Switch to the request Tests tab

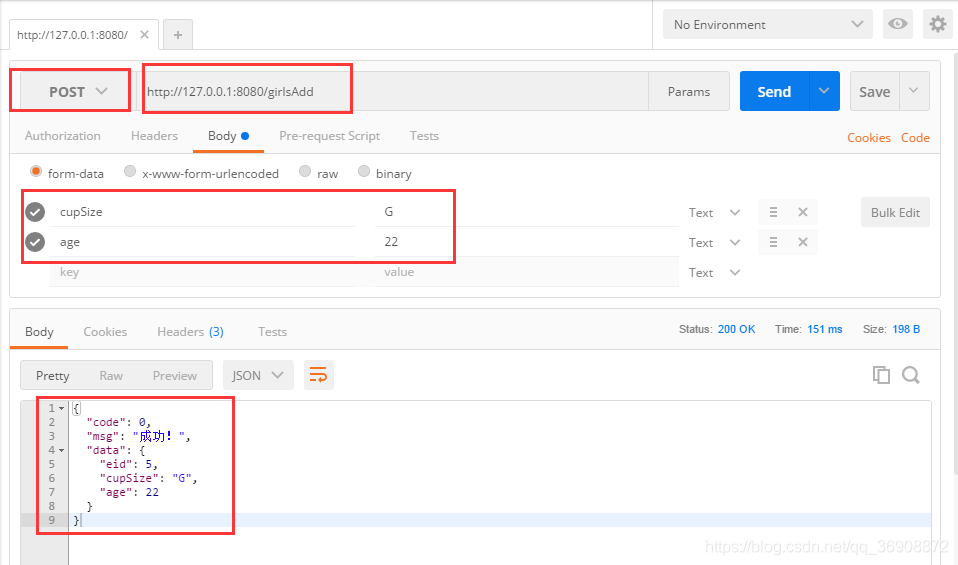[424, 136]
